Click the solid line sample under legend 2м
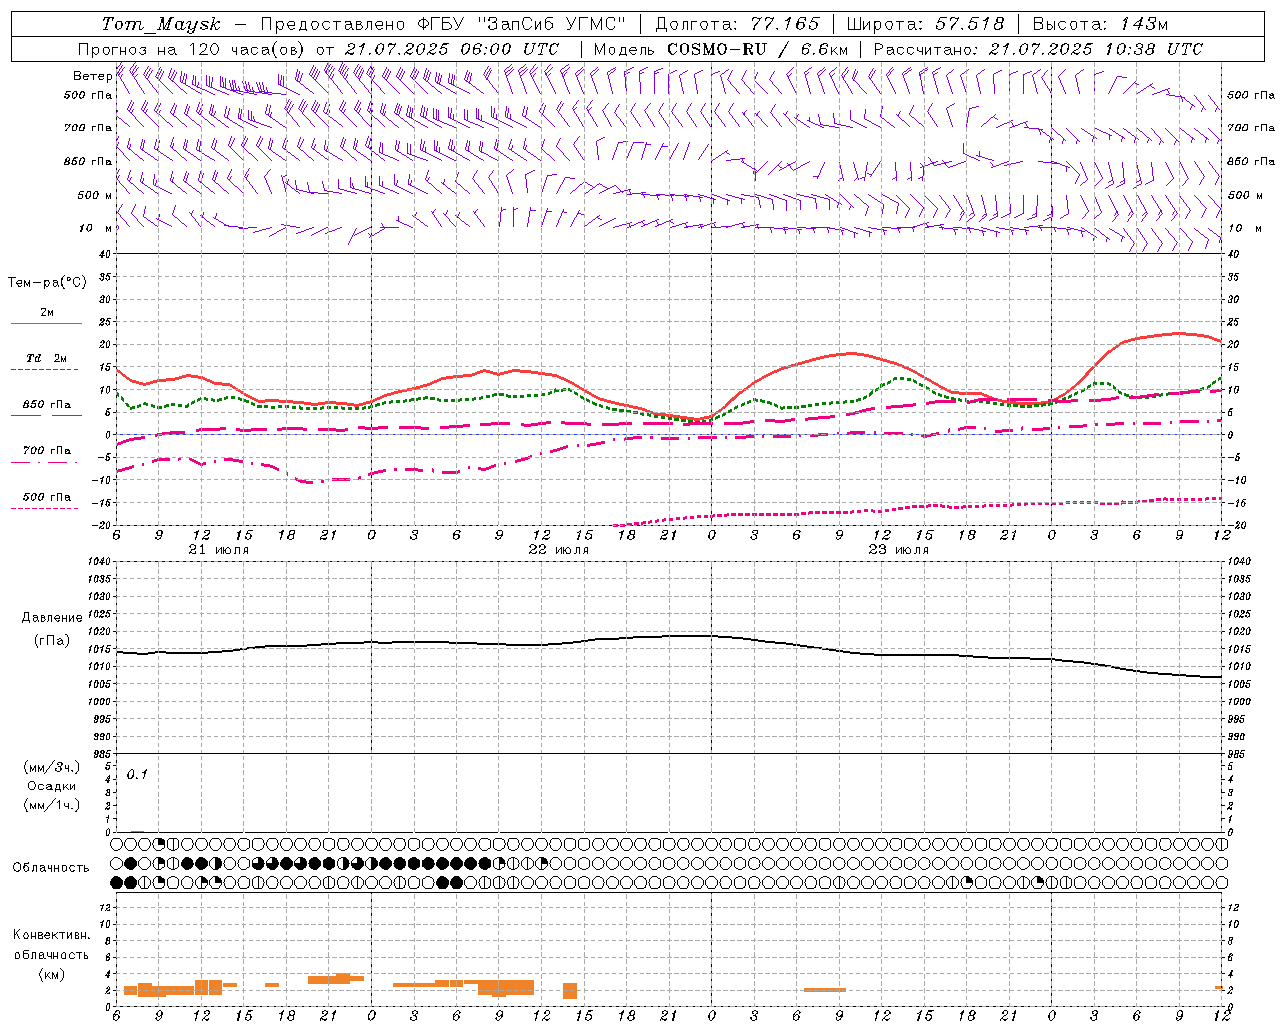 pyautogui.click(x=46, y=324)
